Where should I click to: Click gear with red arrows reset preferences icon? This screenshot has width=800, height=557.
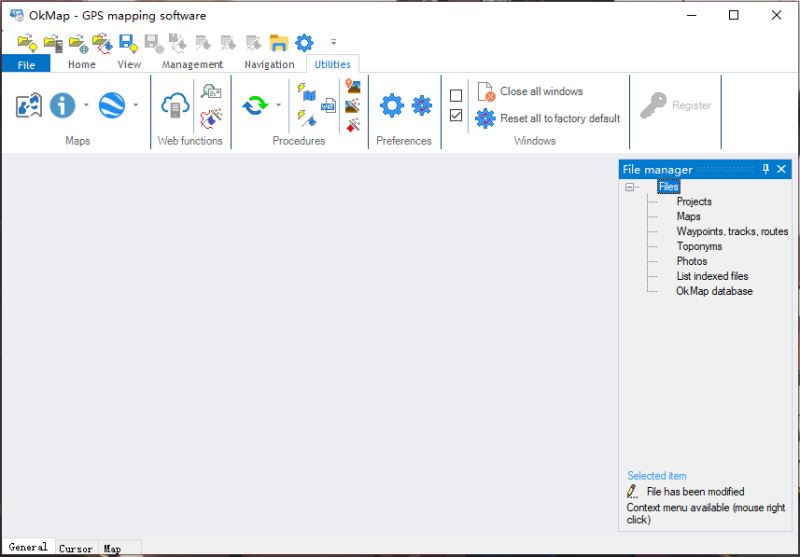click(x=421, y=106)
